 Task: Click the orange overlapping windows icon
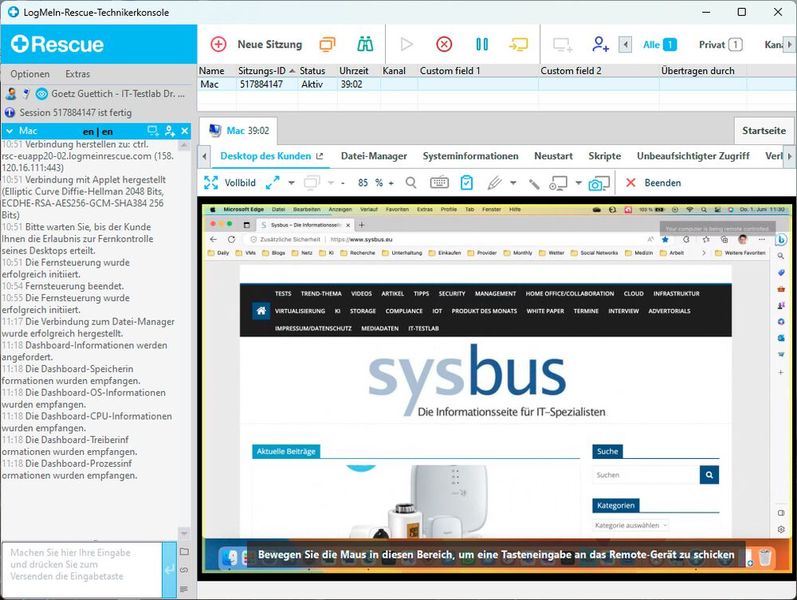327,44
